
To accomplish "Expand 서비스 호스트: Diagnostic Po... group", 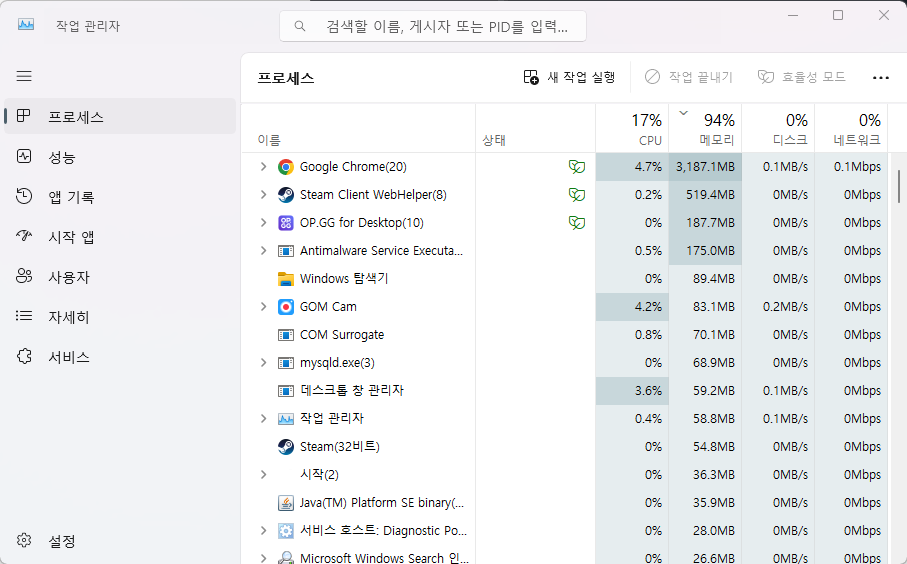I will tap(263, 530).
